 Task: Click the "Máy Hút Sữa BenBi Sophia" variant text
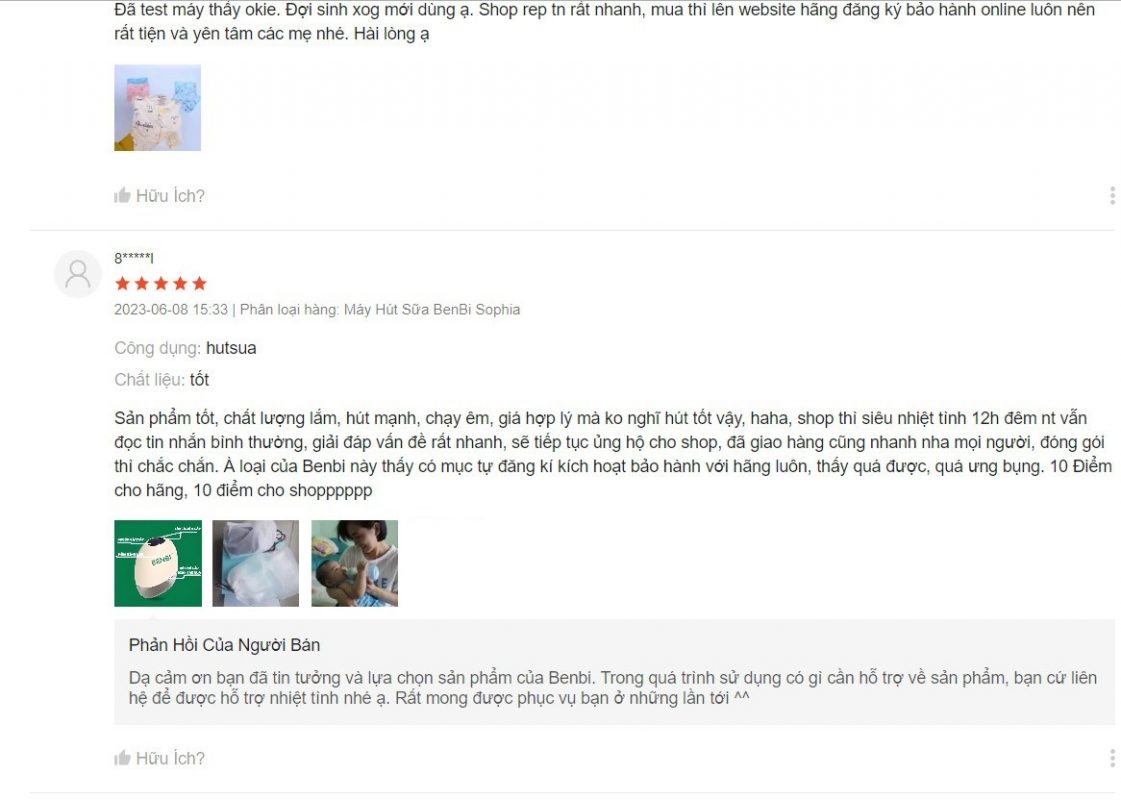(x=432, y=310)
